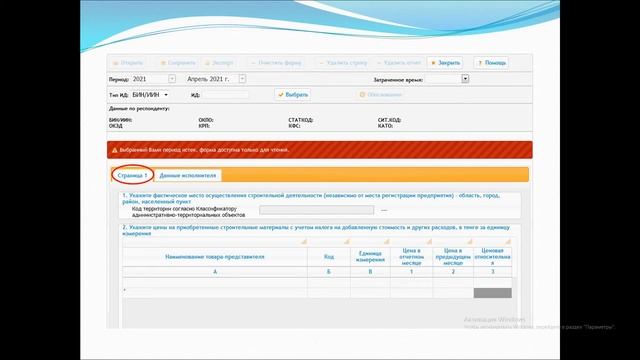This screenshot has width=640, height=360.
Task: Click the disabled Открыть toolbar button
Action: click(x=128, y=63)
